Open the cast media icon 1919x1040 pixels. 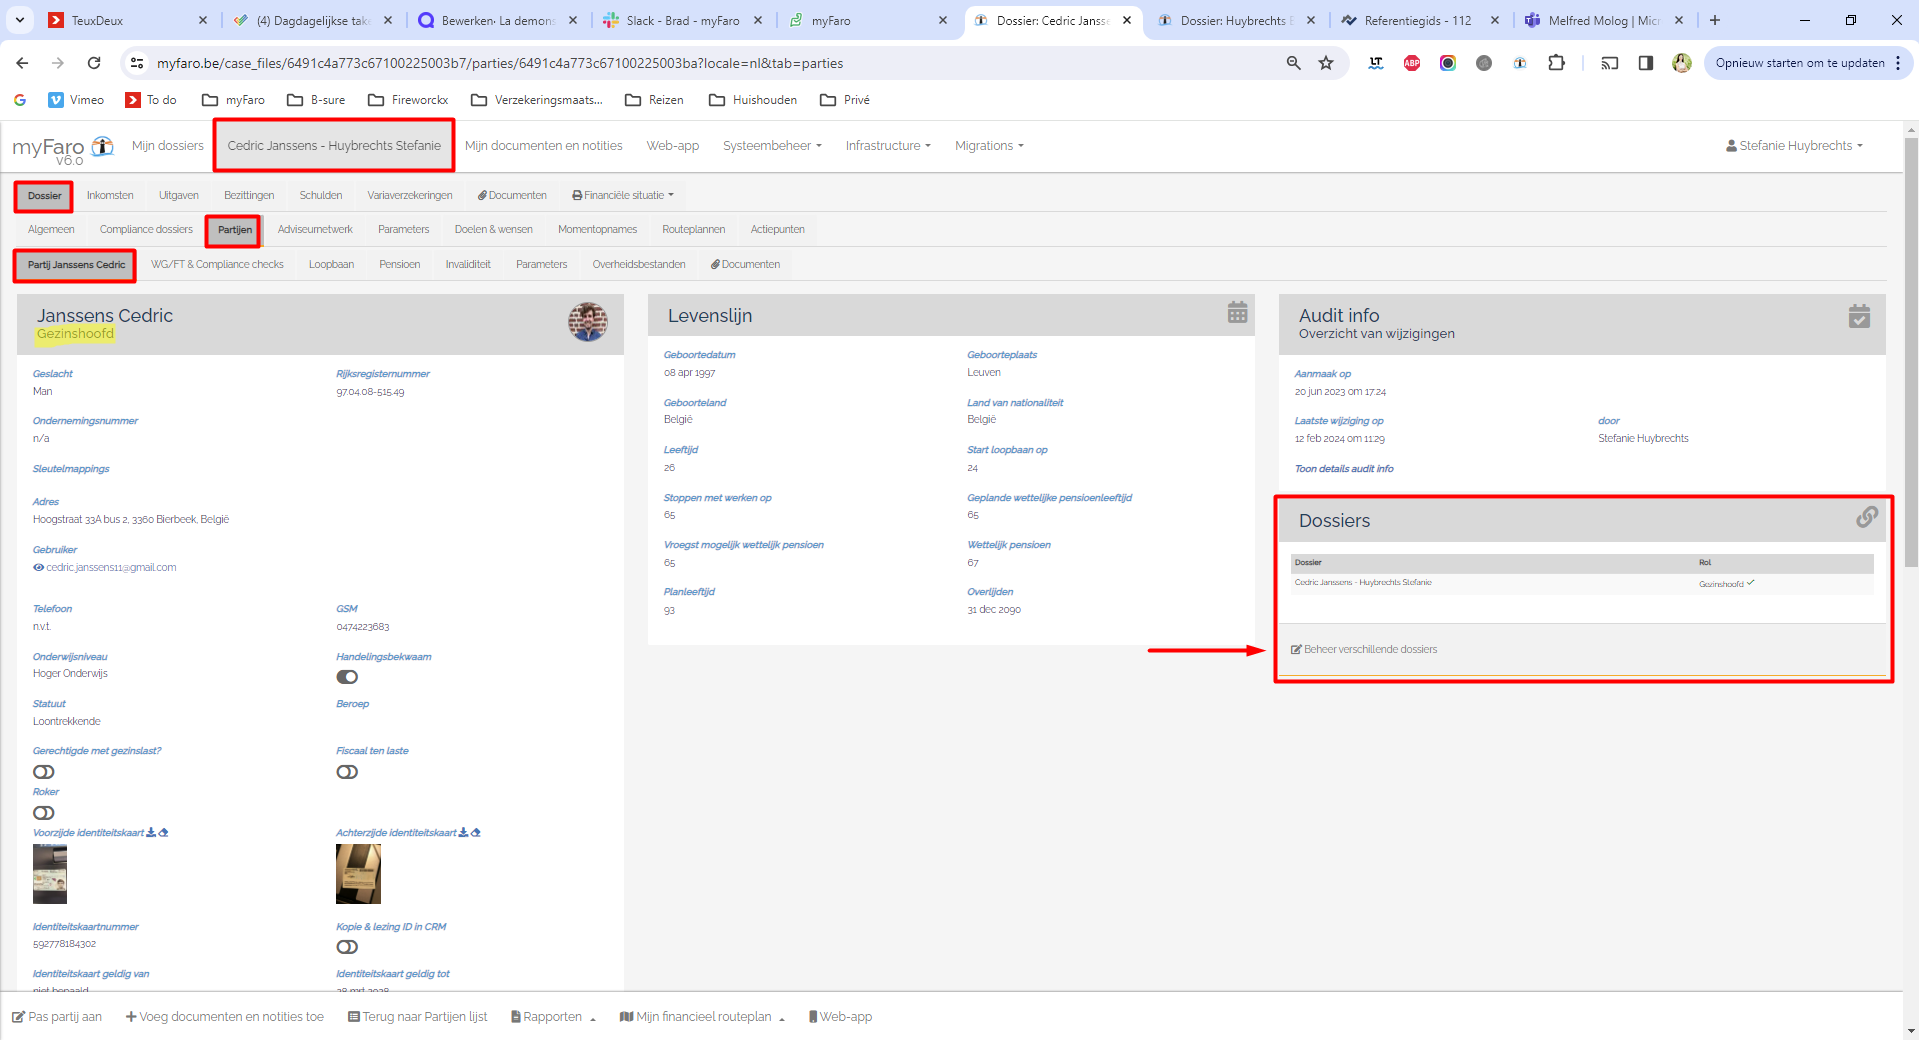1609,63
